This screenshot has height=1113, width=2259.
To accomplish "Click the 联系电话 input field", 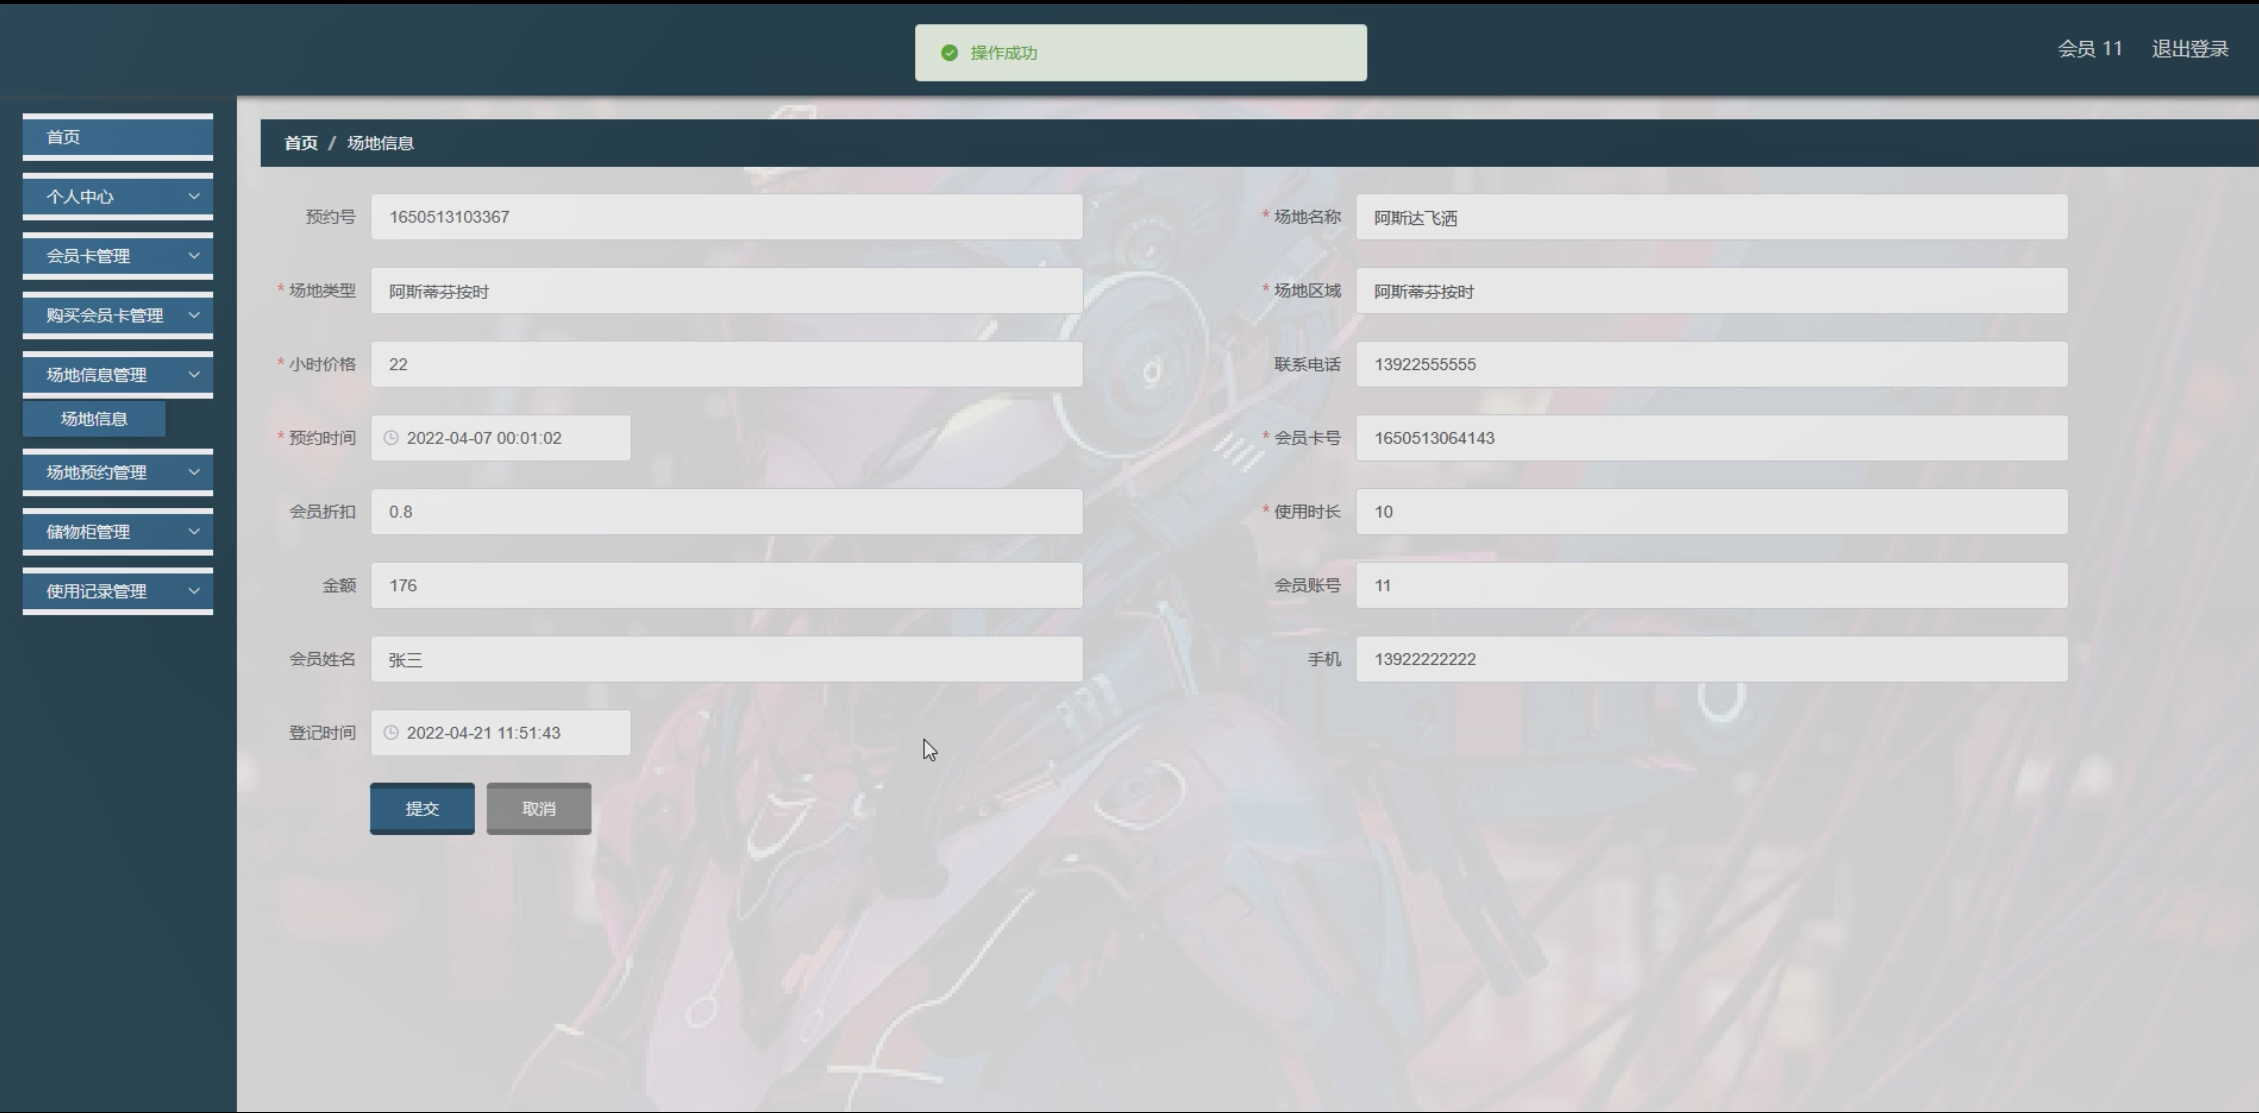I will (1710, 364).
